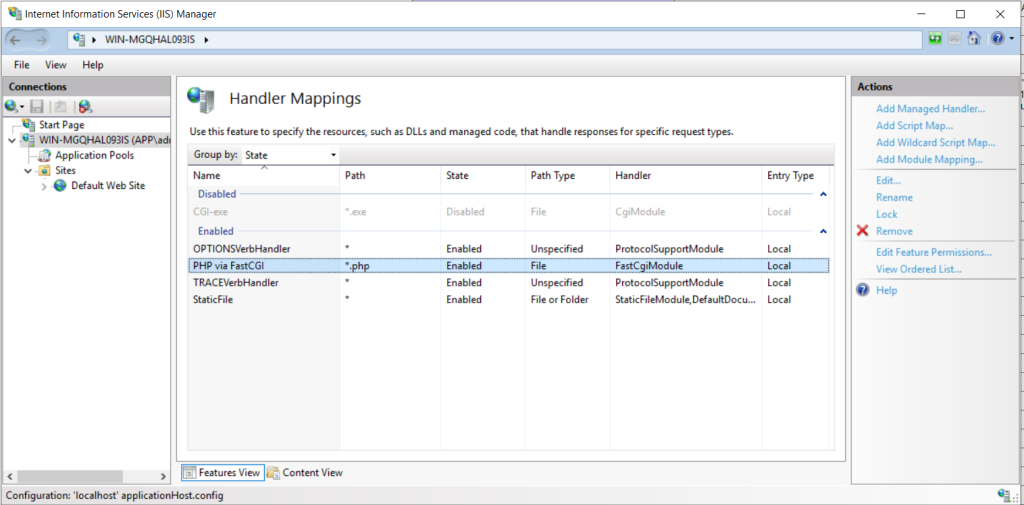Screen dimensions: 1024x505
Task: Collapse the Enabled group chevron
Action: pyautogui.click(x=823, y=231)
